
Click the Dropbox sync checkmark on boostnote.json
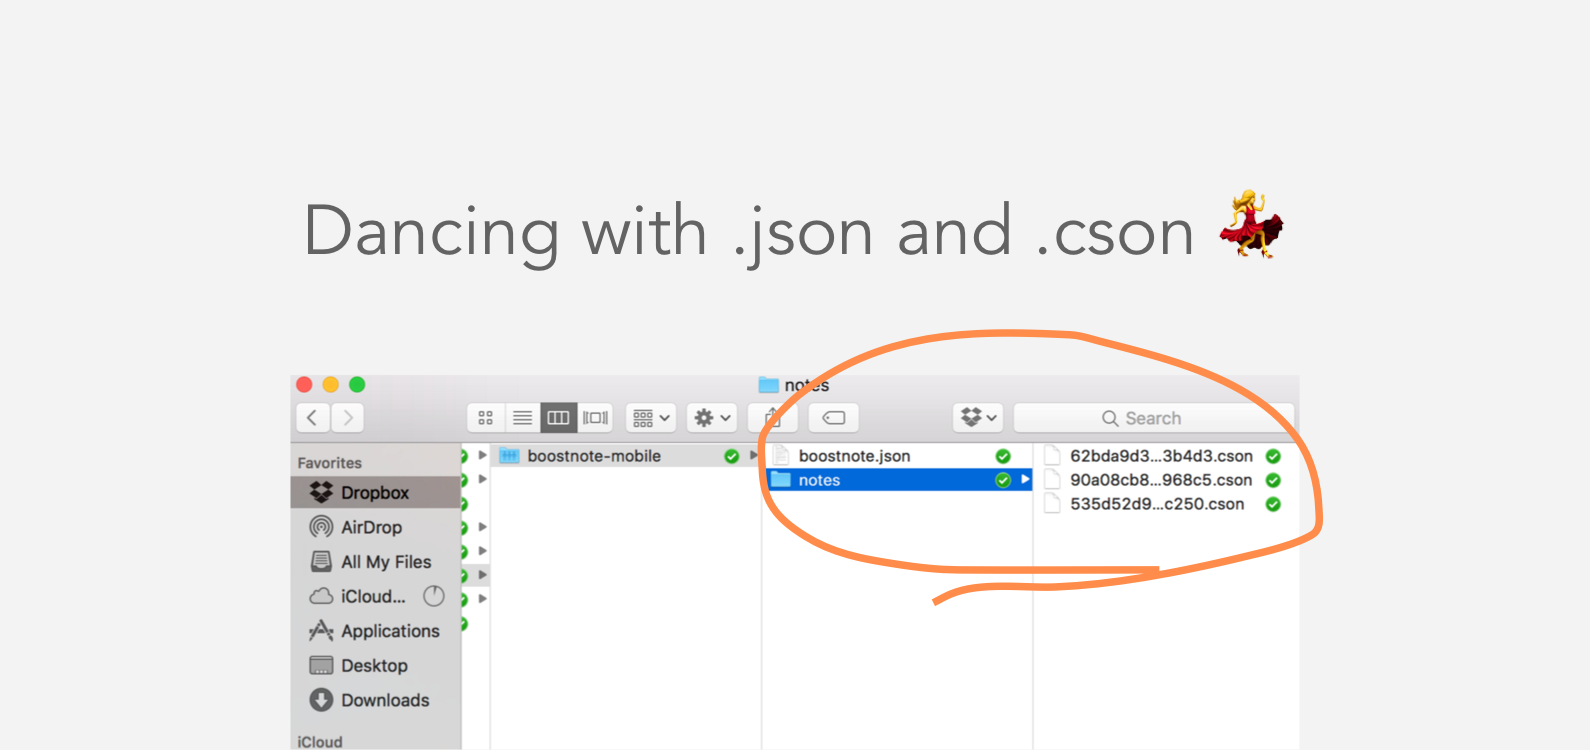tap(1003, 456)
